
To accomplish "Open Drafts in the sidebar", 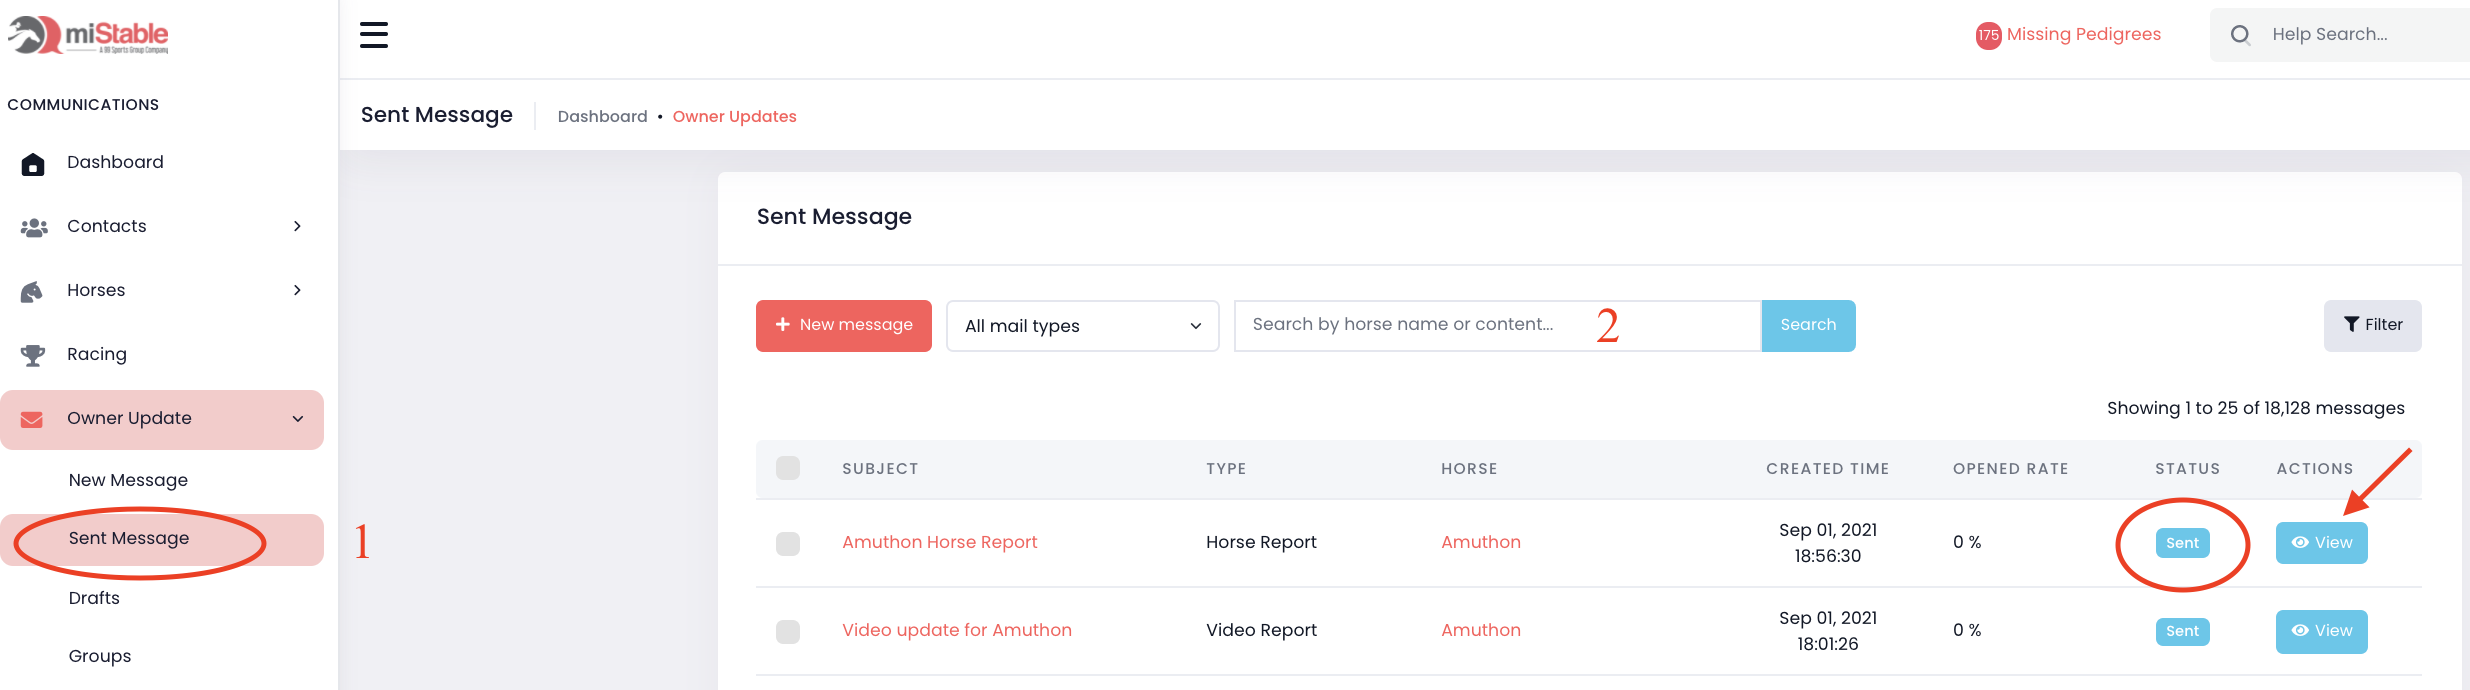I will pyautogui.click(x=94, y=598).
